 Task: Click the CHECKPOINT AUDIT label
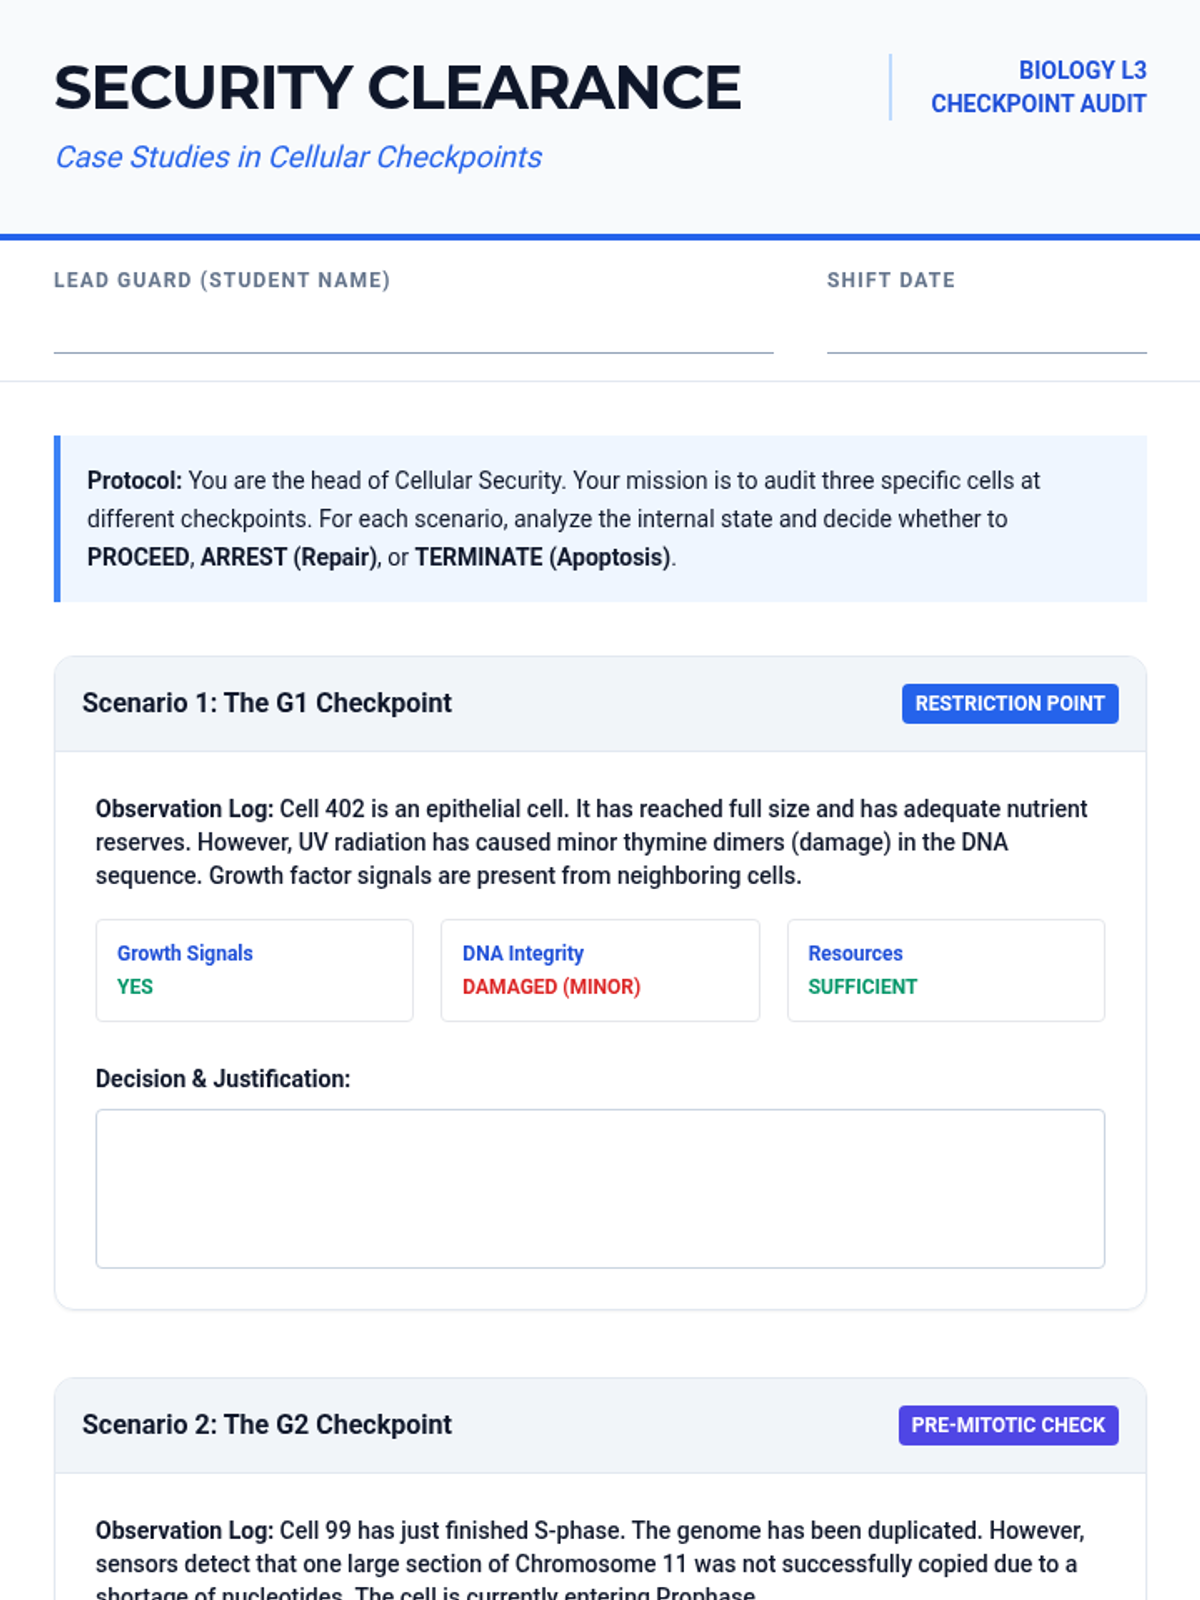(x=1038, y=104)
